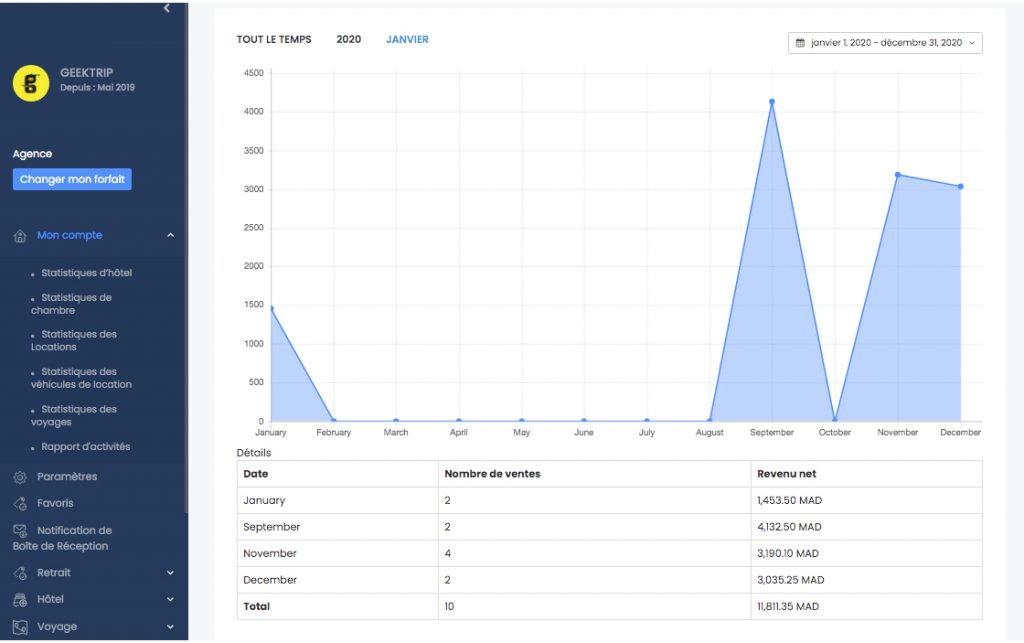Click the September peak data point
1024x643 pixels.
click(772, 102)
